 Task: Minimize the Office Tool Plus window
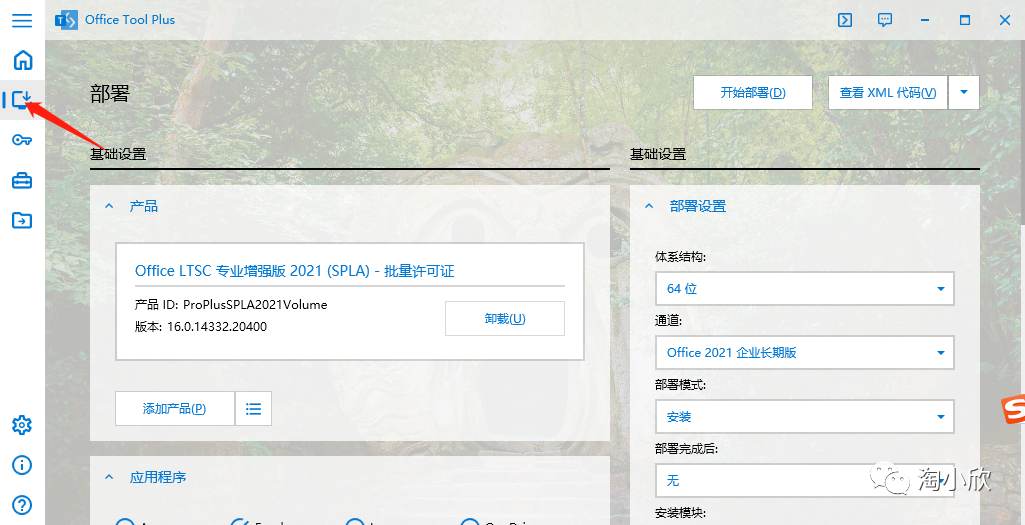(924, 20)
